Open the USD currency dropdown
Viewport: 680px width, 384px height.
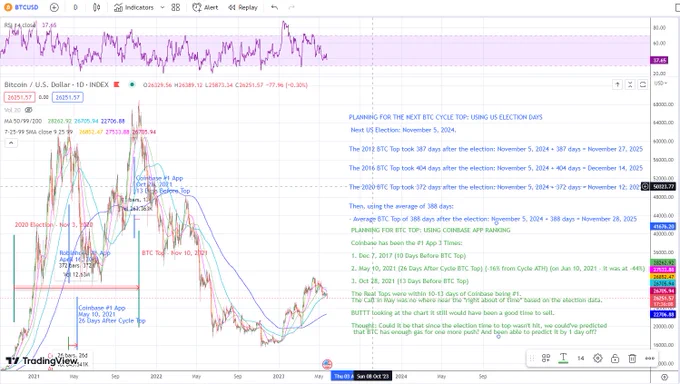point(661,83)
